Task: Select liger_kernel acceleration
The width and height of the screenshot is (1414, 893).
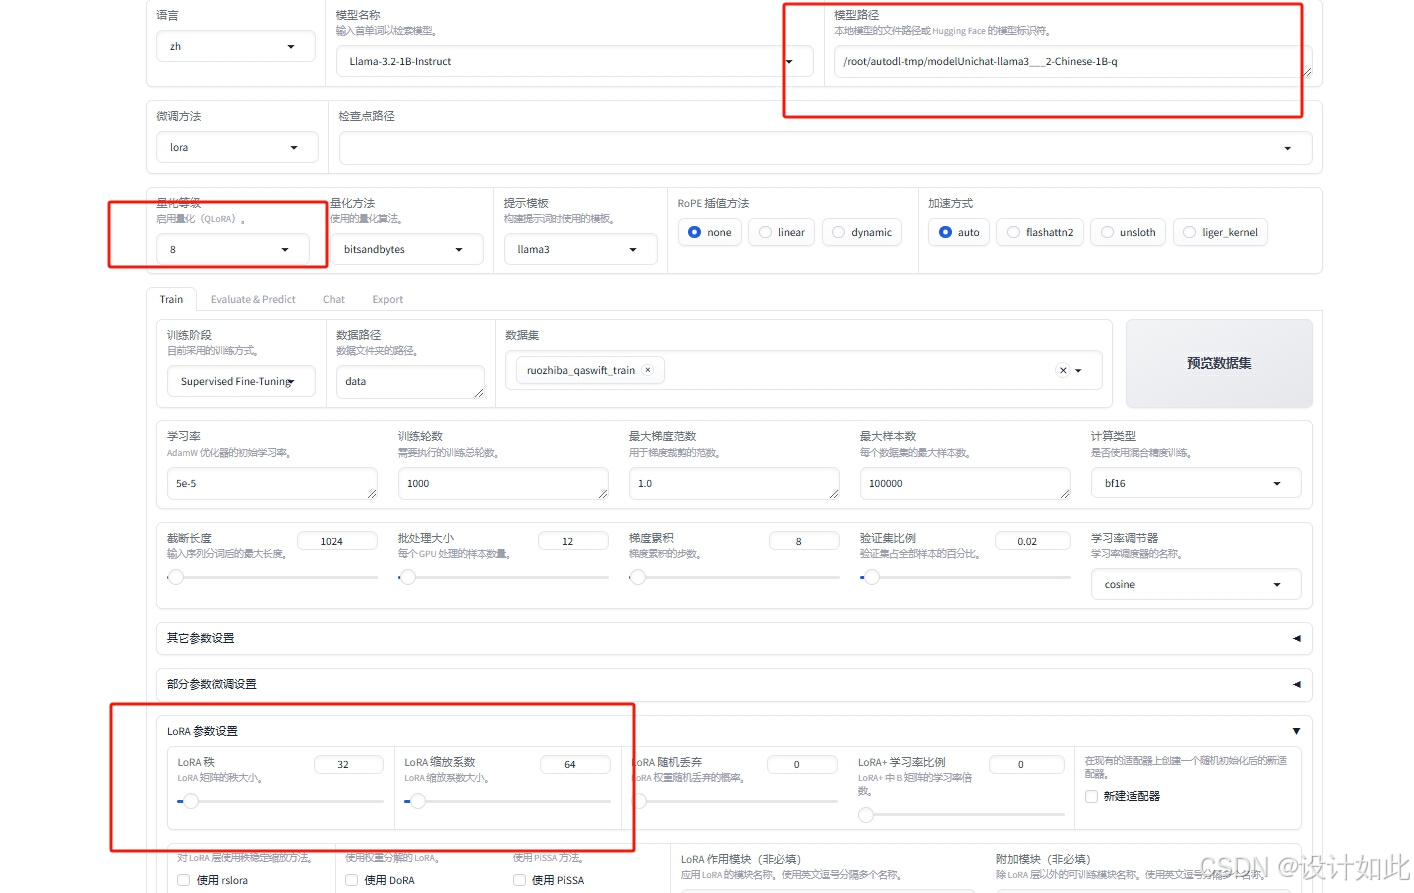Action: pyautogui.click(x=1220, y=232)
